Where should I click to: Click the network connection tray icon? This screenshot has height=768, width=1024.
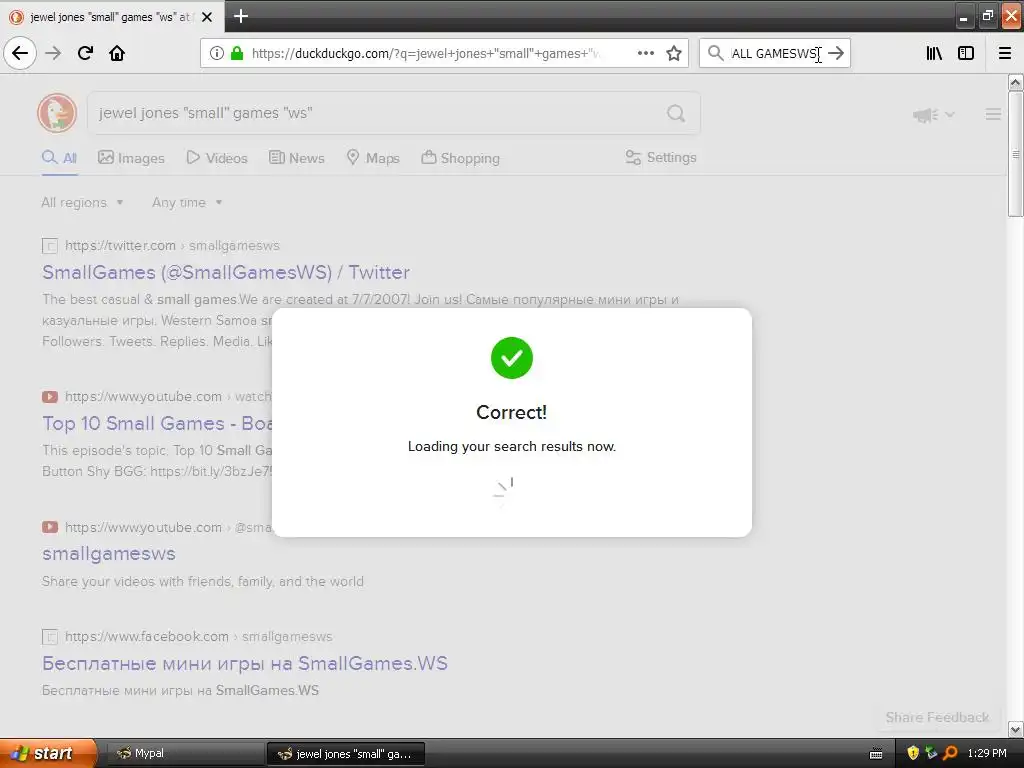931,753
